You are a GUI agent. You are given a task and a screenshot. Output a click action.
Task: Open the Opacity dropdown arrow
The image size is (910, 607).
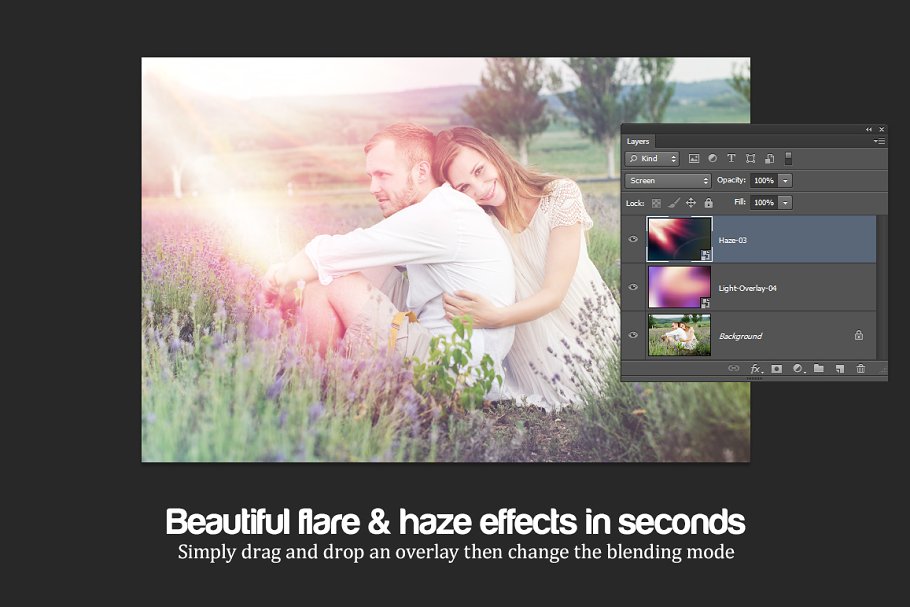[784, 181]
